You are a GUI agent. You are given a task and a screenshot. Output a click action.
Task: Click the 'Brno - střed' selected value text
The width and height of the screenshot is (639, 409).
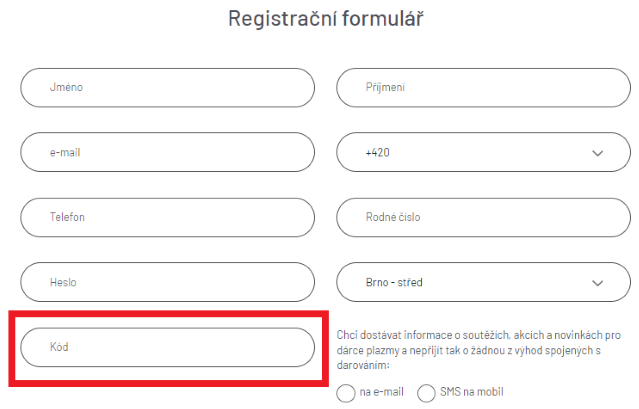(x=394, y=282)
